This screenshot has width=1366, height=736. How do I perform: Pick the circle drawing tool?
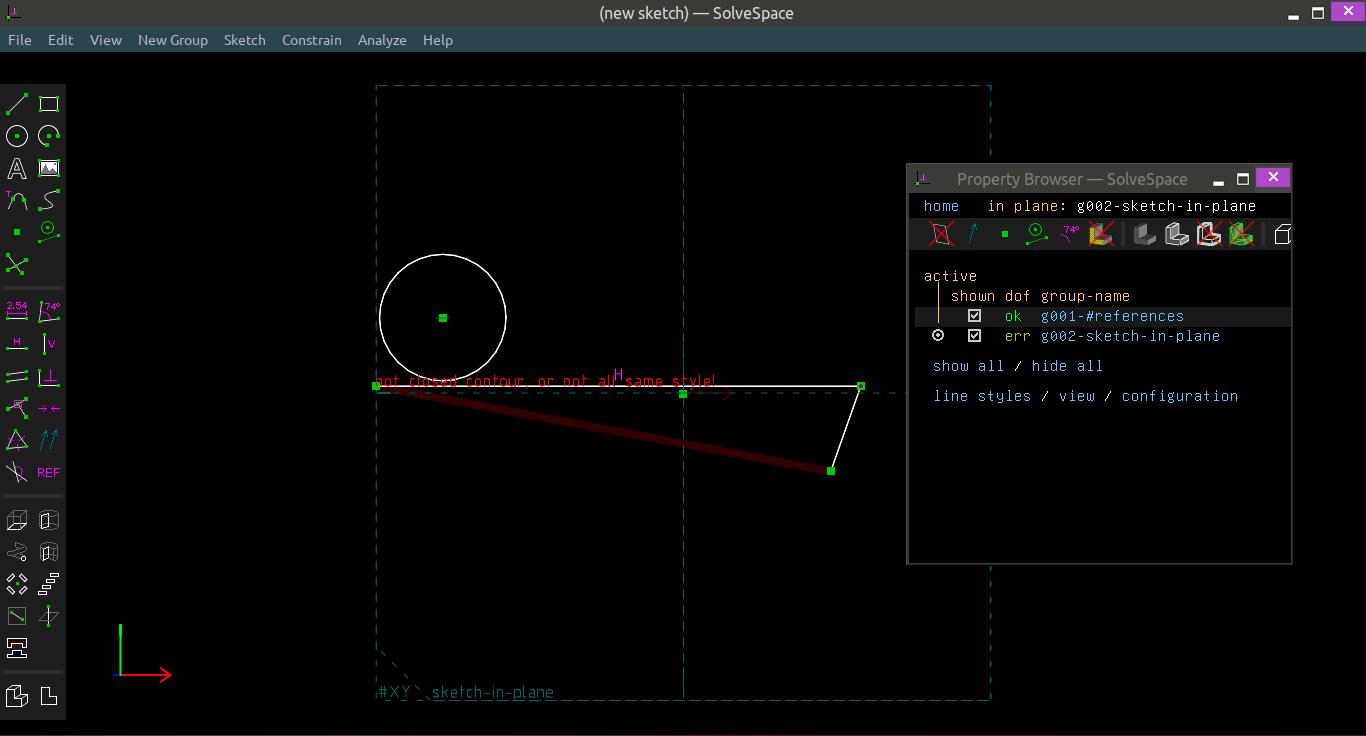pos(17,136)
